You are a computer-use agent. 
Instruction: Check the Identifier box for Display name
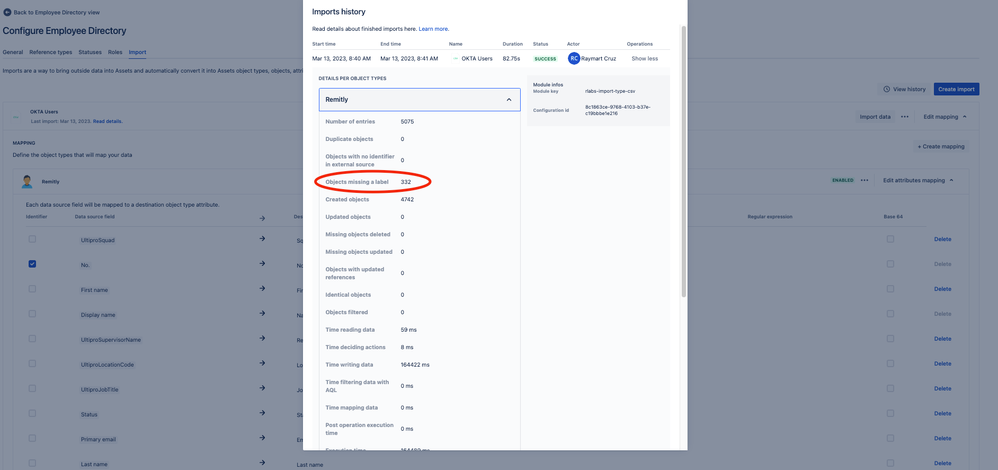32,313
